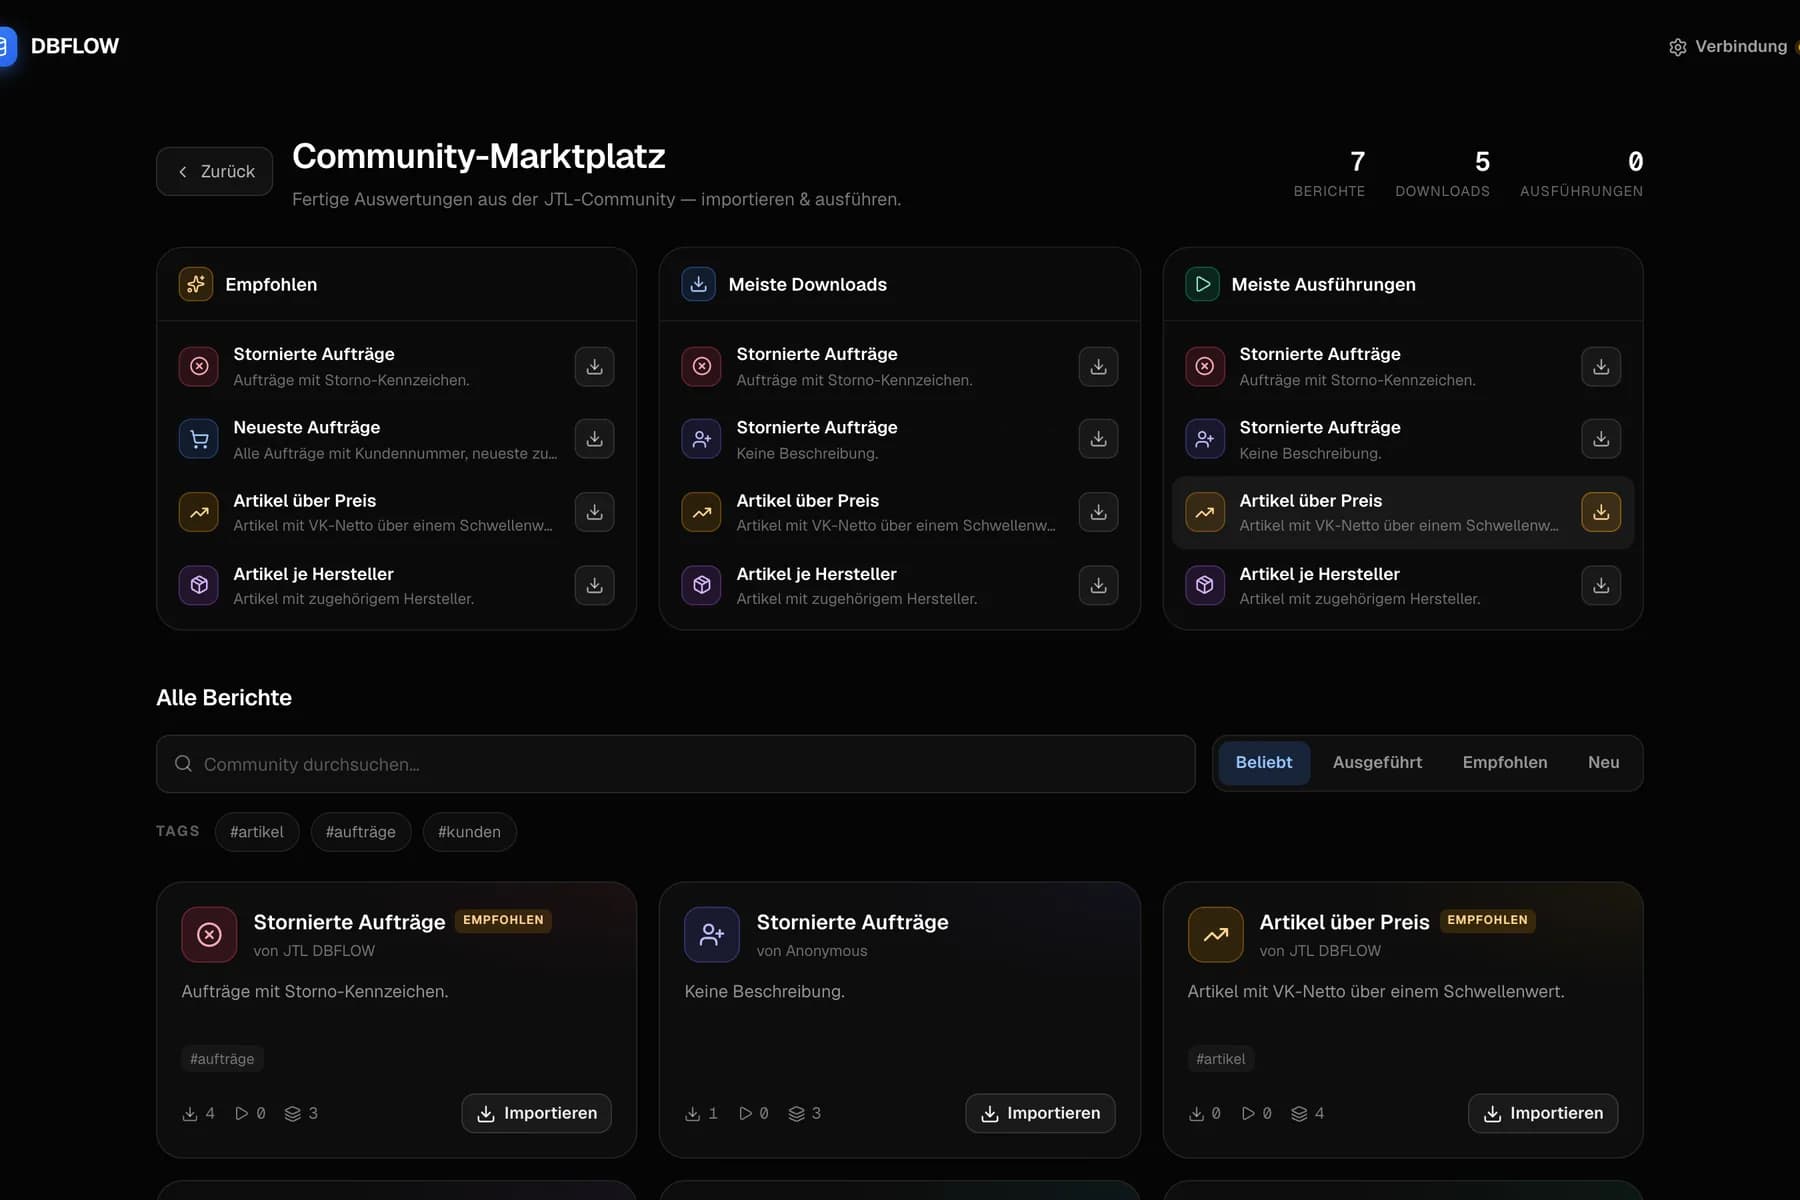Click the Community-Marktplatz heading
Image resolution: width=1800 pixels, height=1200 pixels.
pyautogui.click(x=479, y=156)
